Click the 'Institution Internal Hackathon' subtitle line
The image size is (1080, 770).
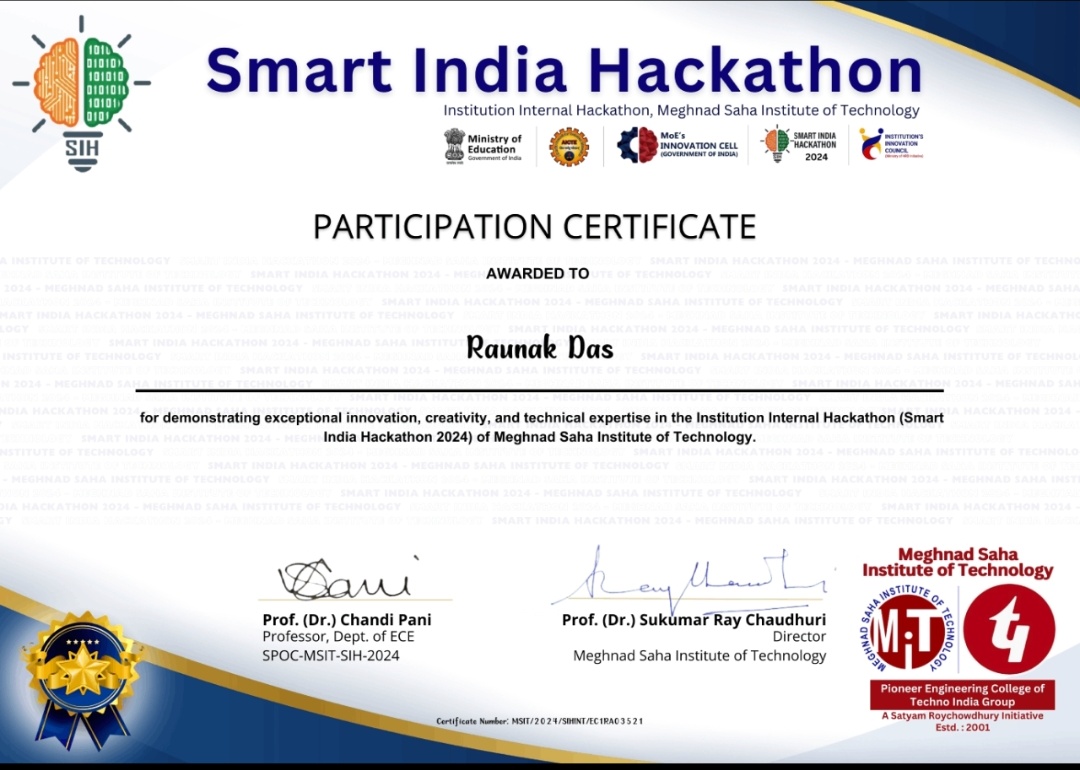click(681, 110)
